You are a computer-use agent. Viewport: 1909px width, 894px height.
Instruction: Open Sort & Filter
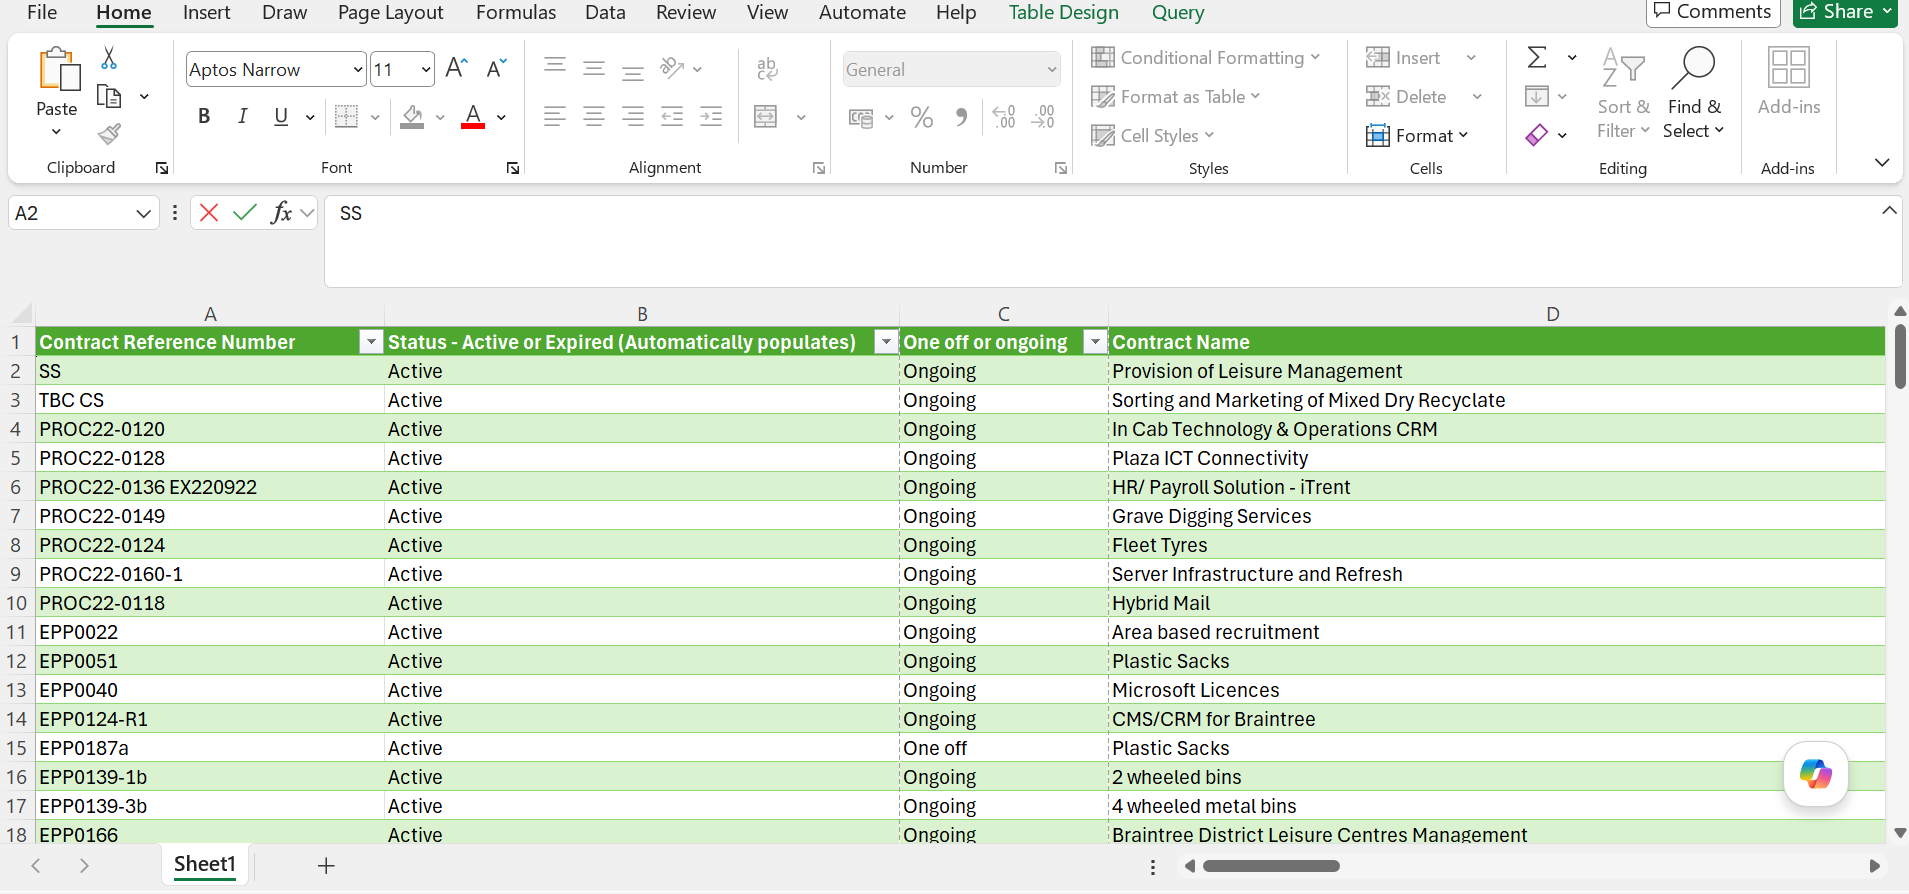1623,93
